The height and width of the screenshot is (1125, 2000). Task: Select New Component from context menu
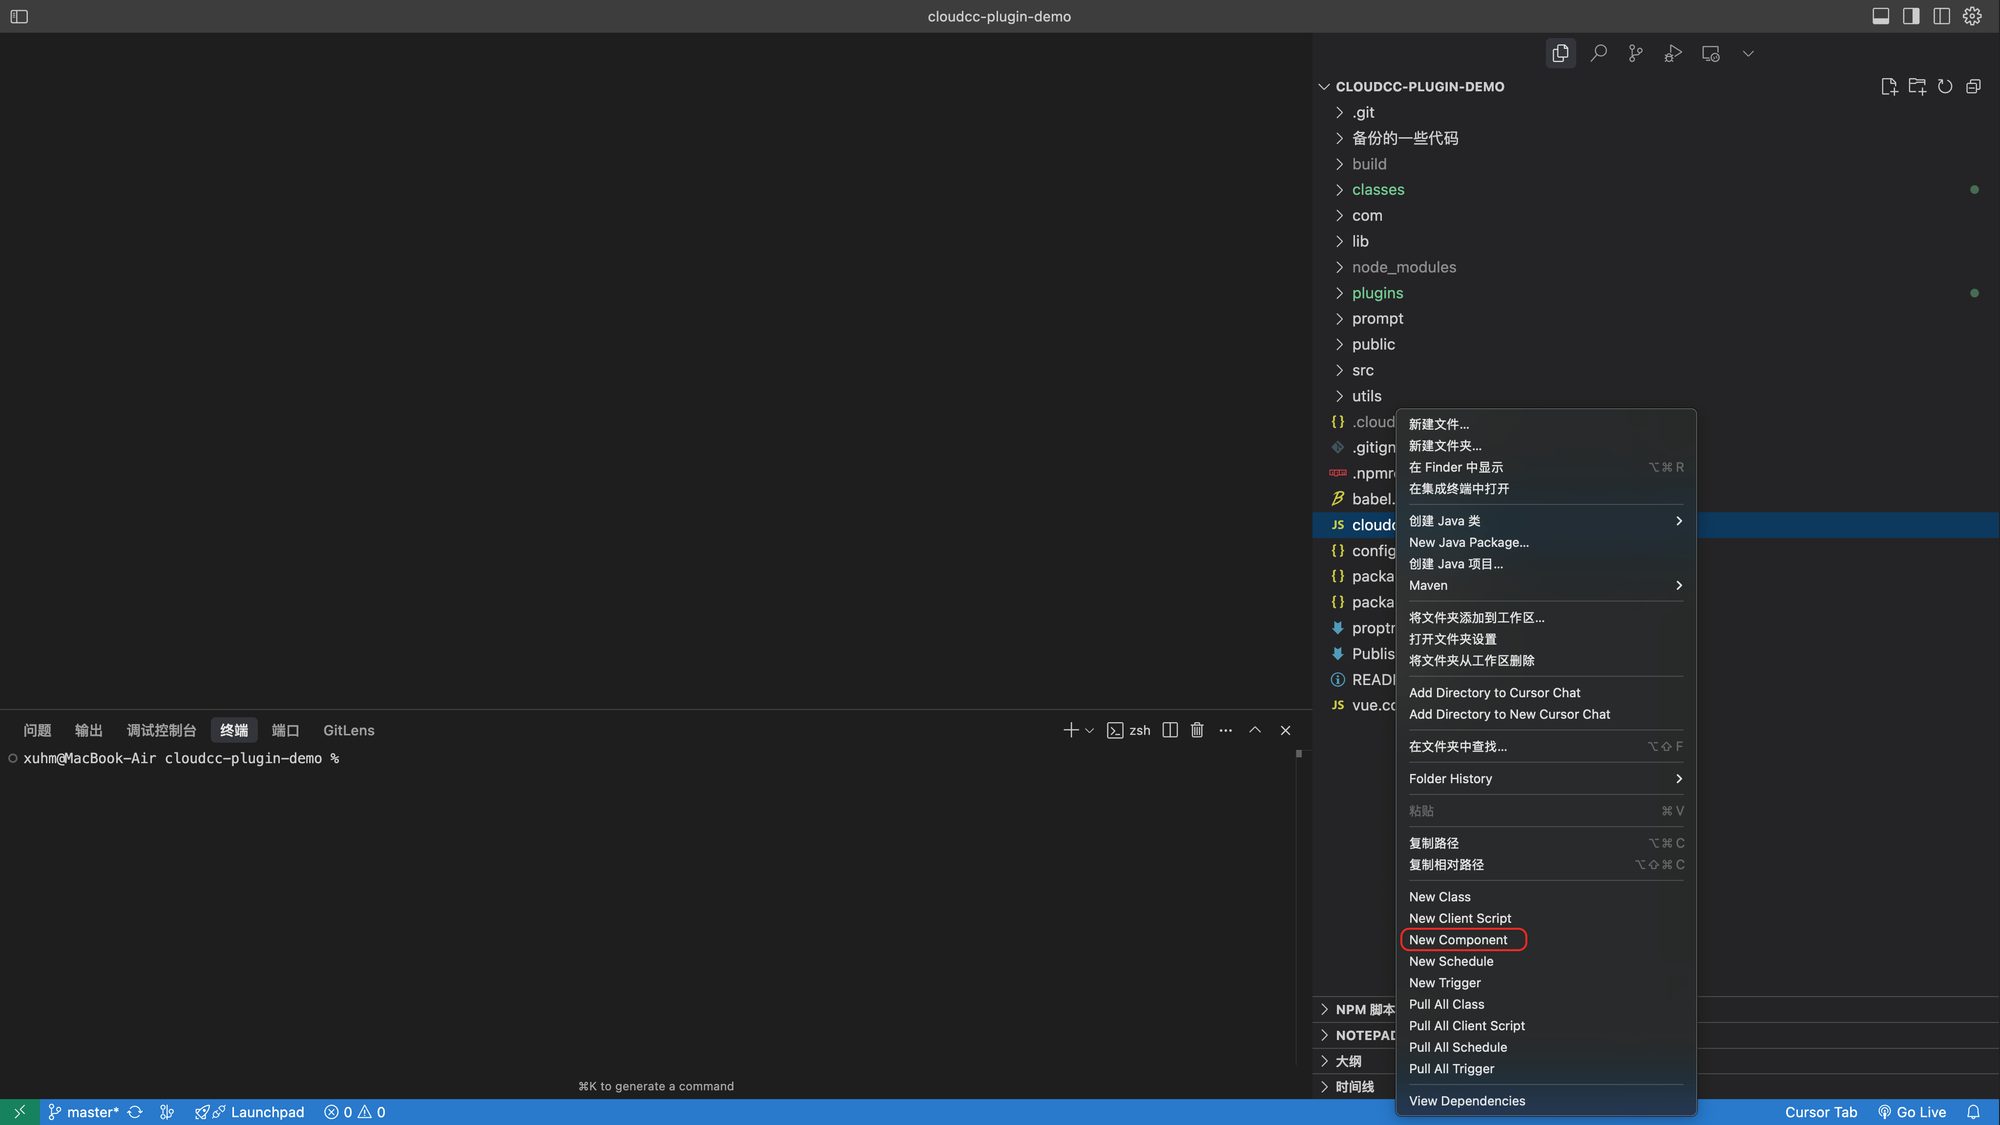coord(1458,940)
